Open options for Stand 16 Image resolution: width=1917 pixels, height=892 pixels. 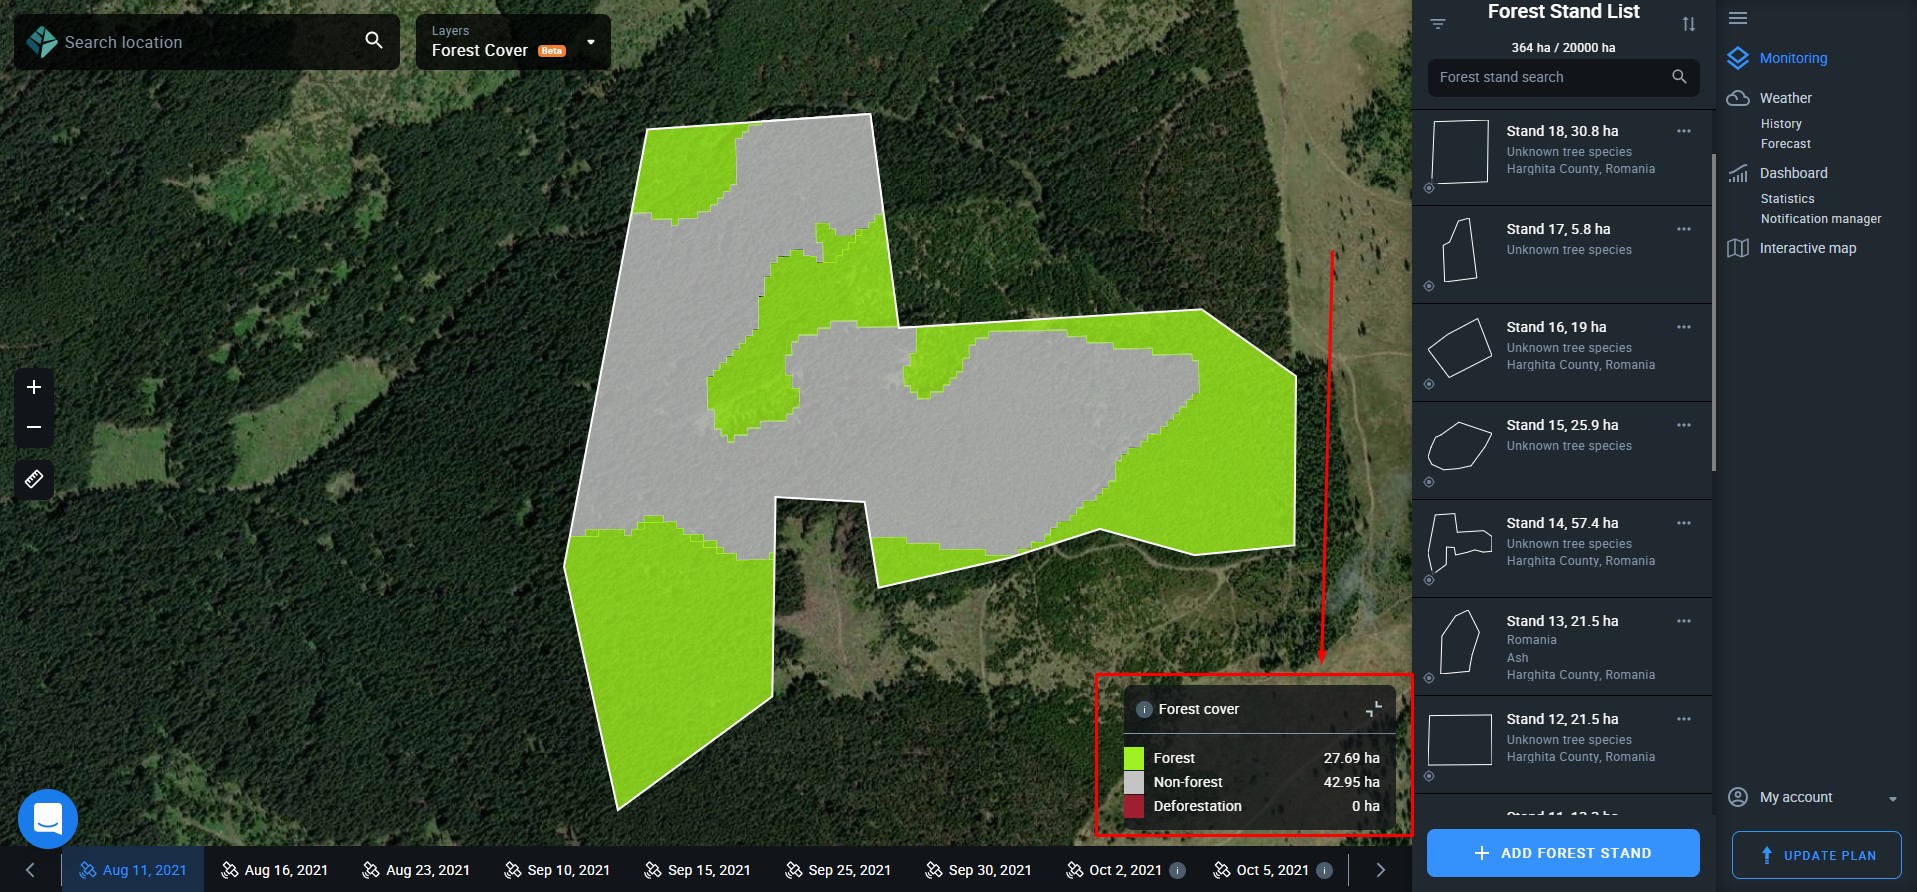1684,327
